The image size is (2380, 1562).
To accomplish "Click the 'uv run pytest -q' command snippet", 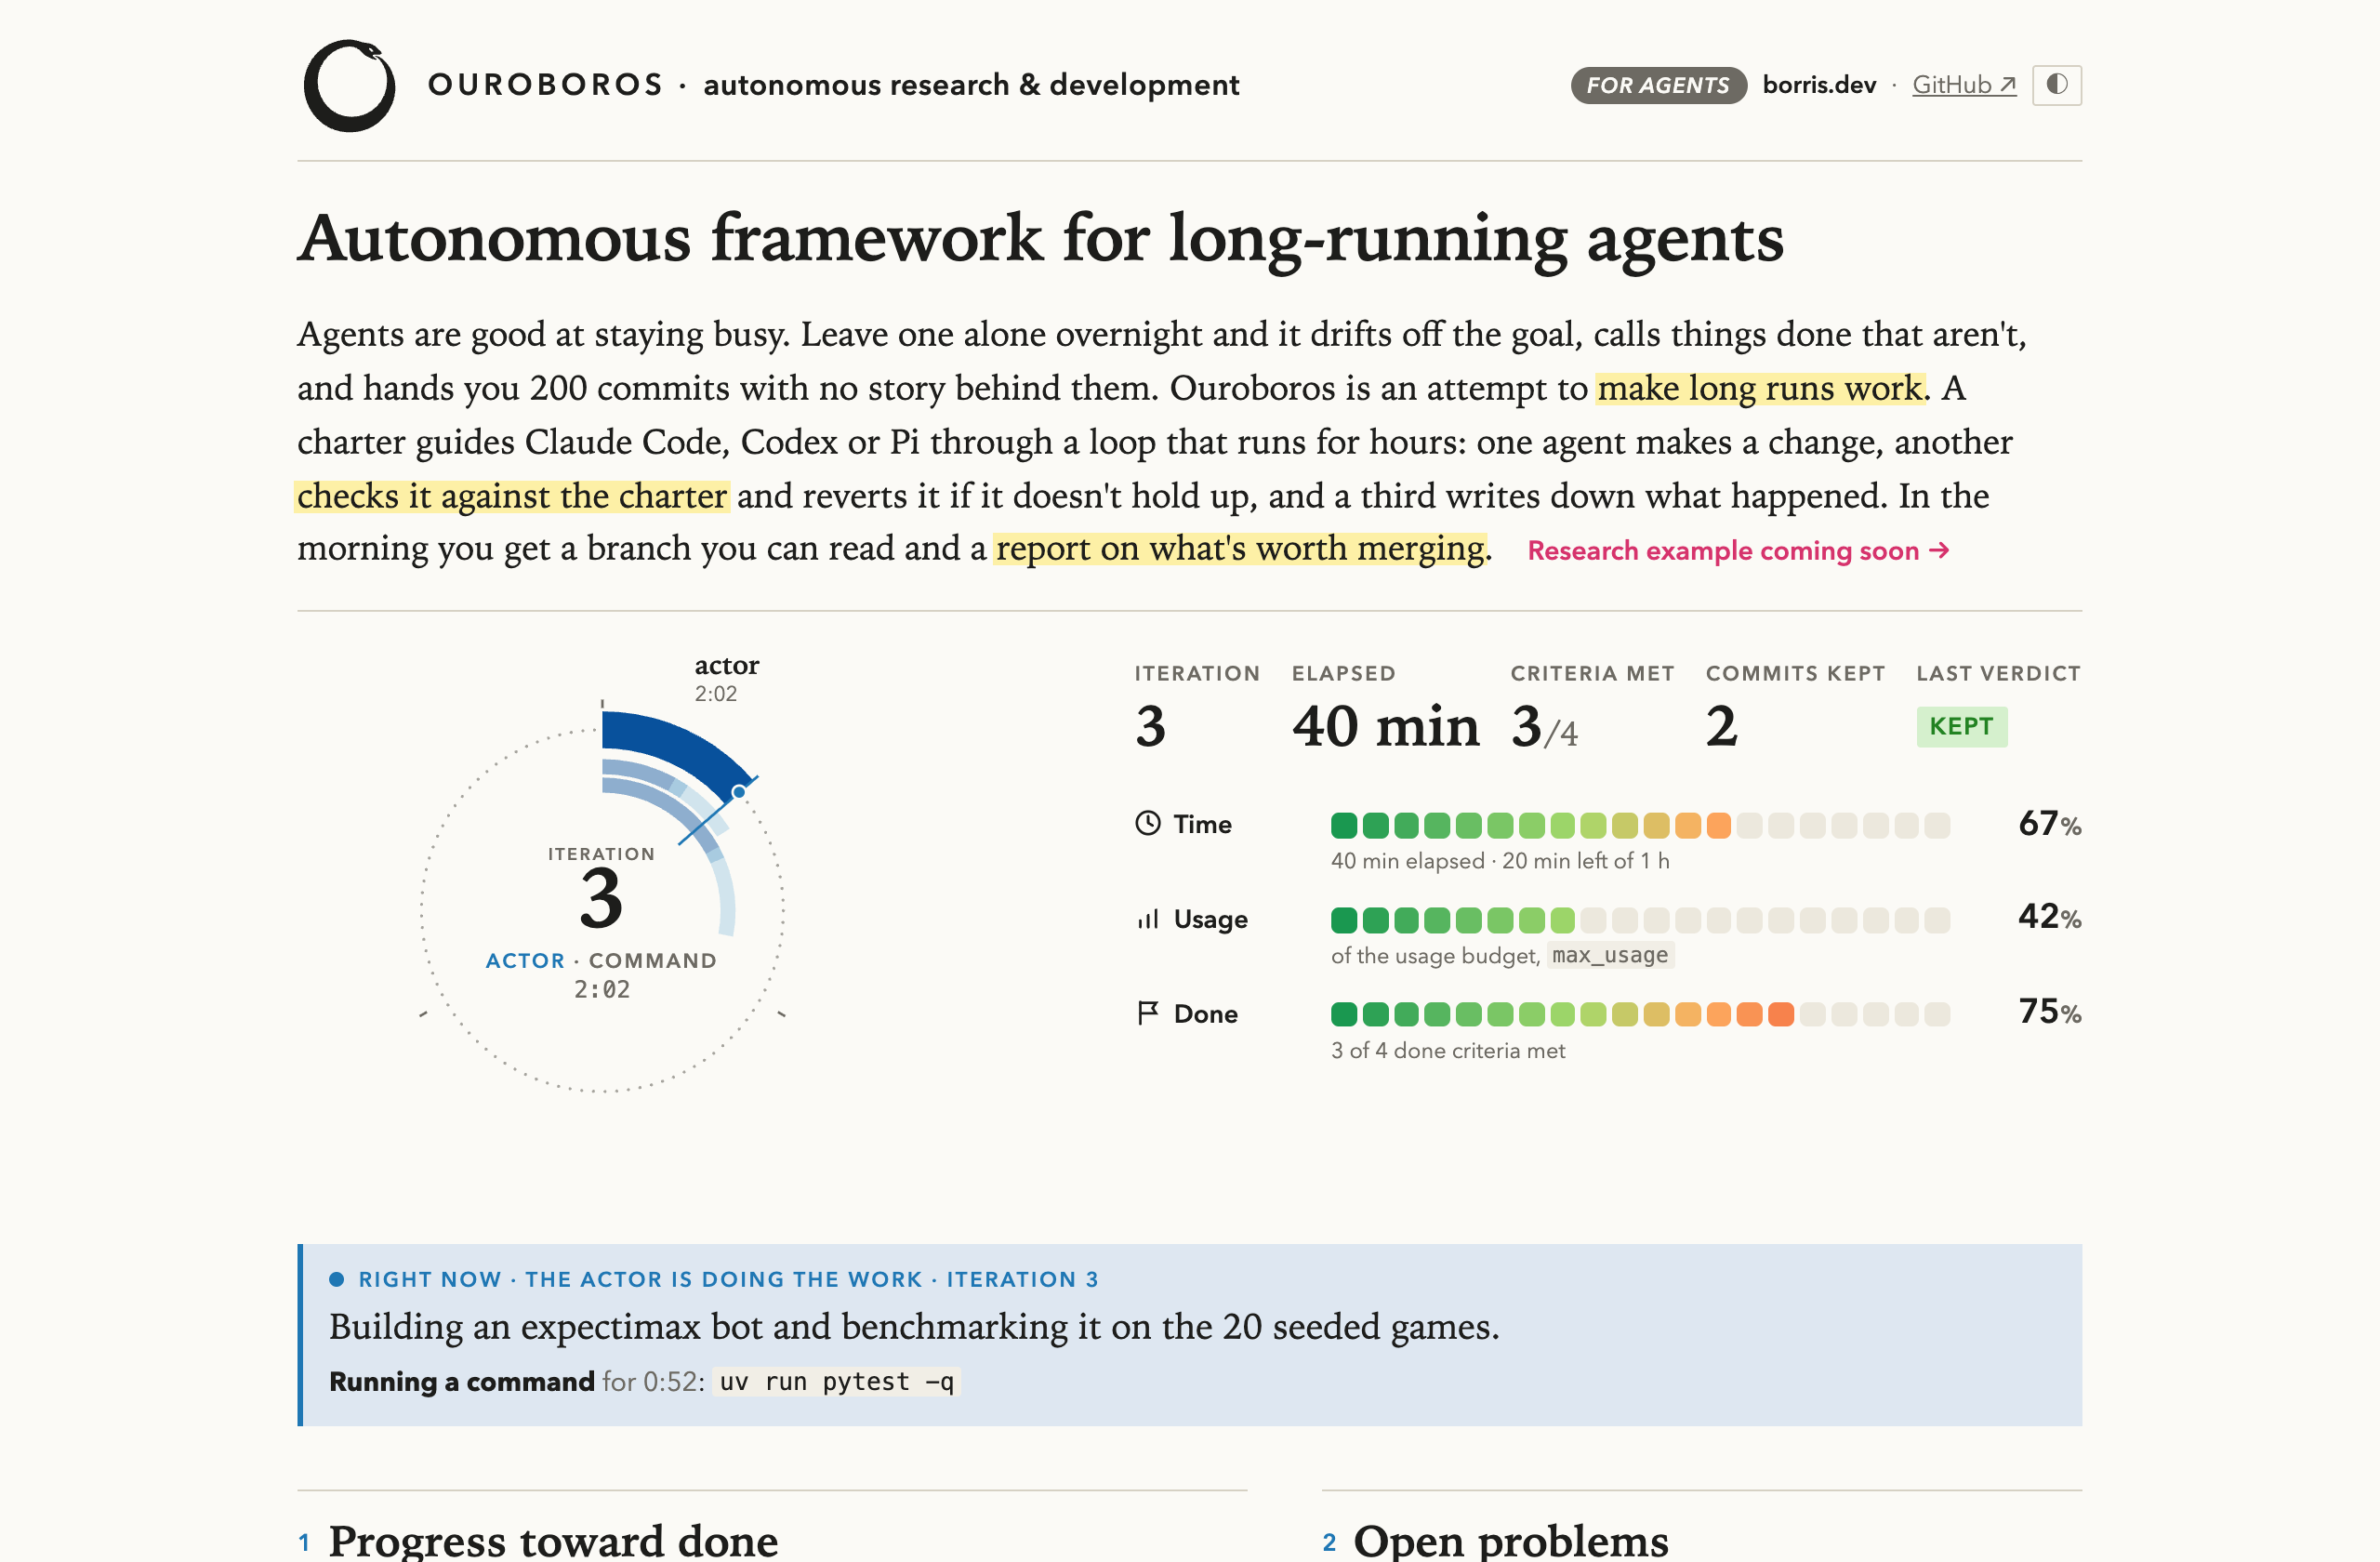I will tap(836, 1381).
